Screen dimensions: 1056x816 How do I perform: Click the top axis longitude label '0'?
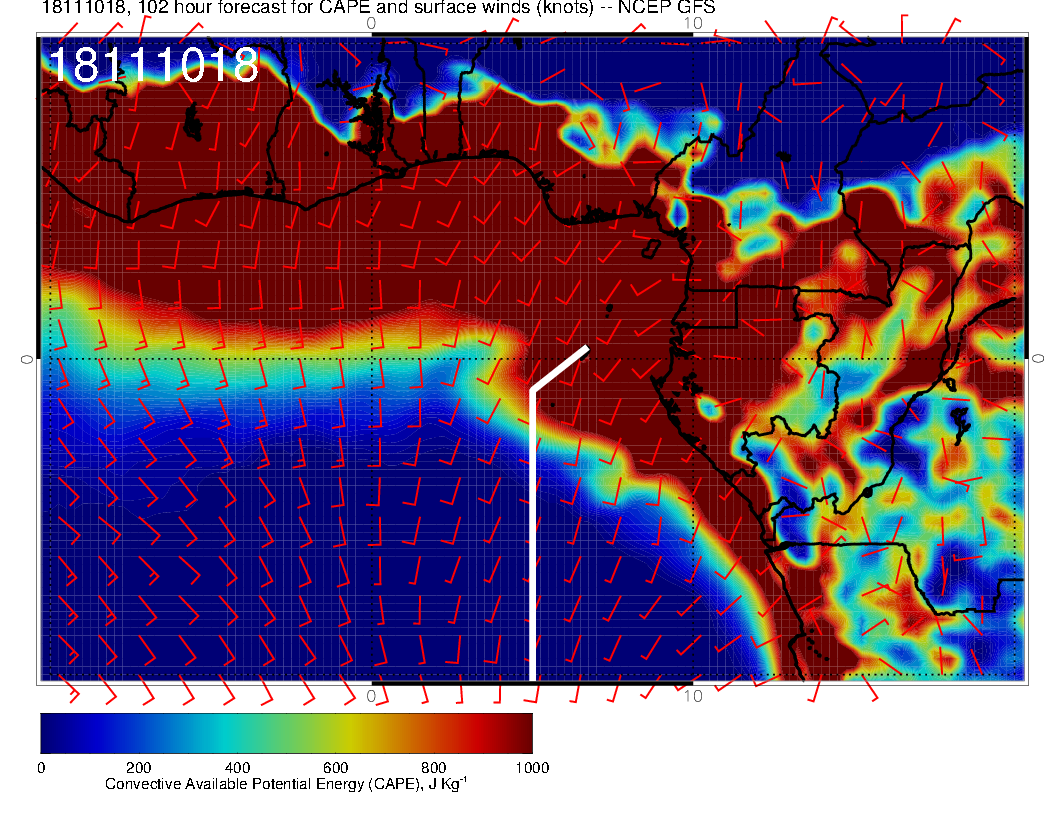(371, 23)
